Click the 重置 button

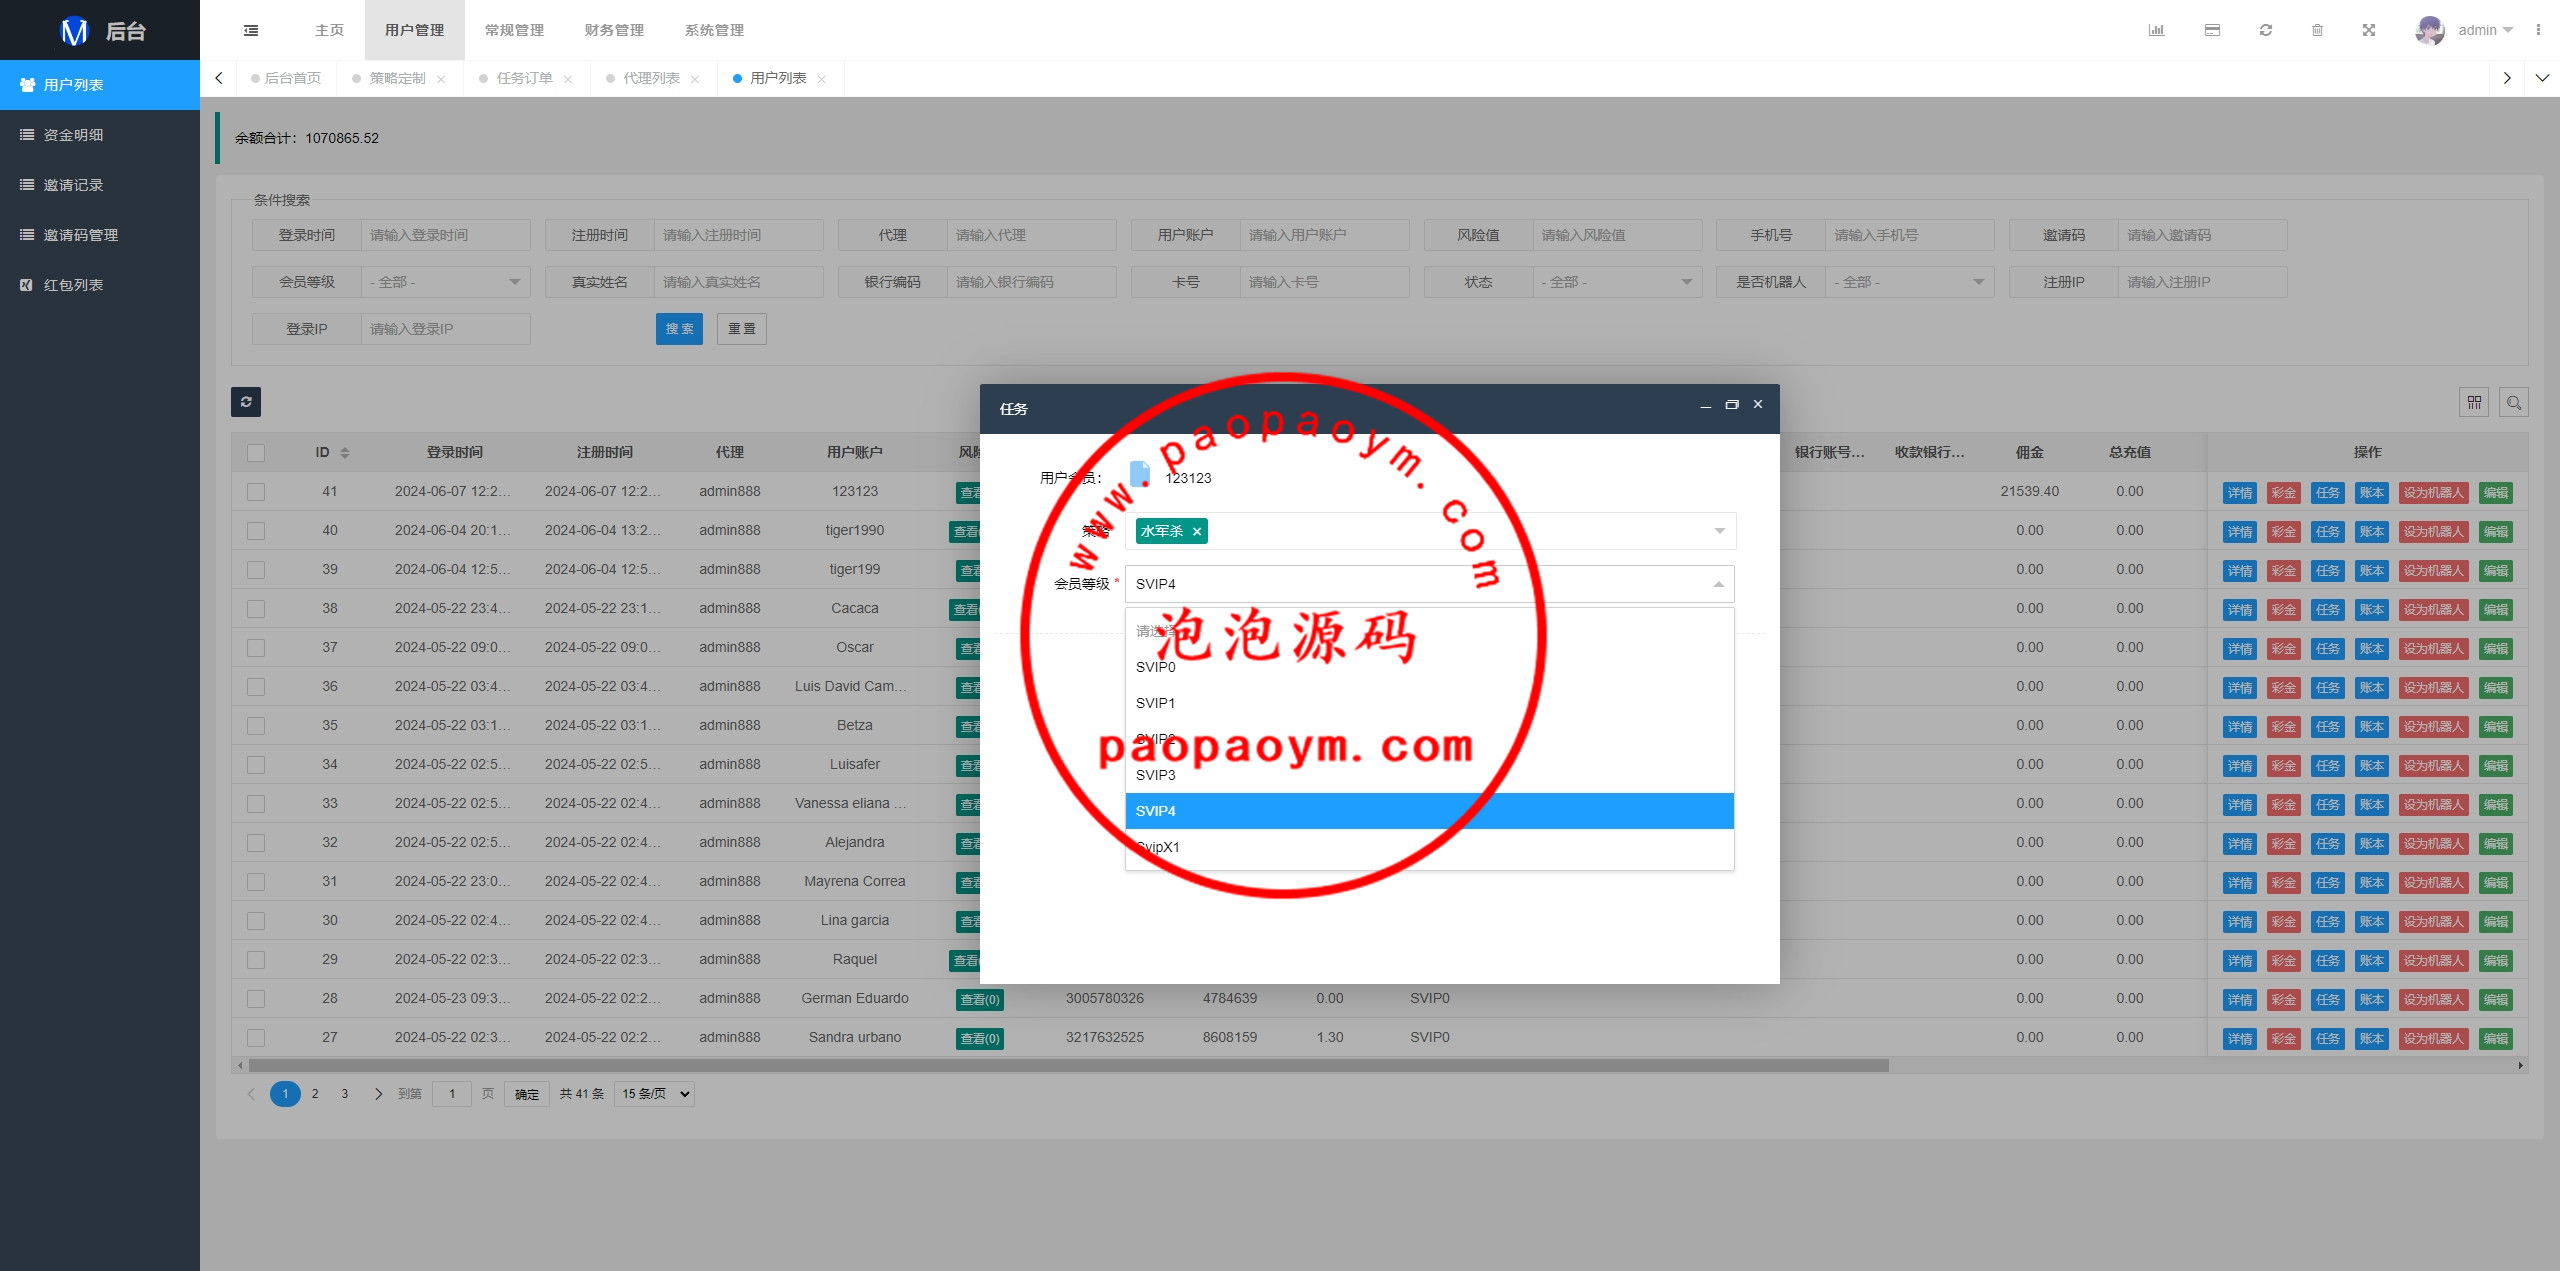[x=742, y=329]
